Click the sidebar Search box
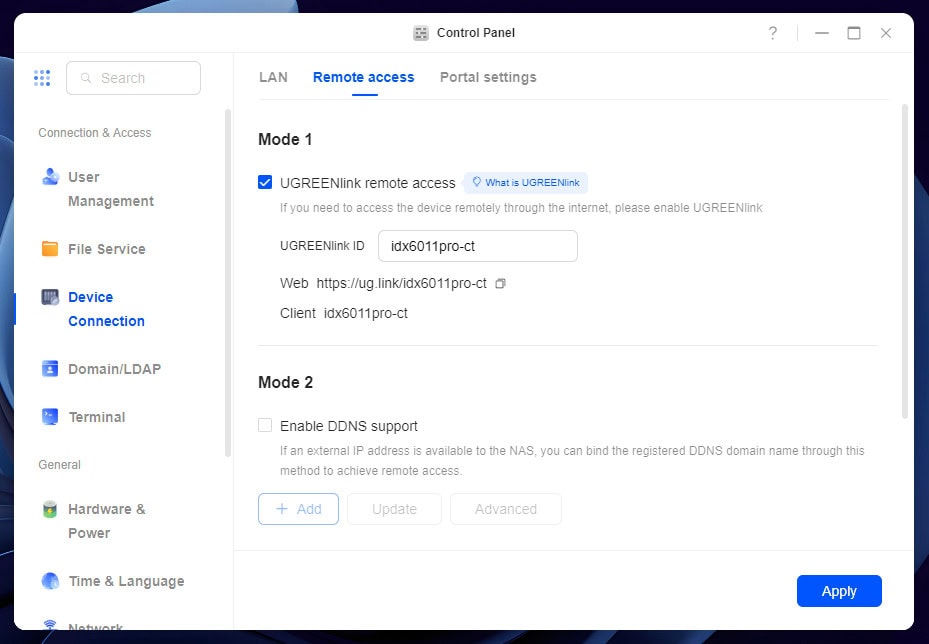This screenshot has width=929, height=644. tap(134, 78)
